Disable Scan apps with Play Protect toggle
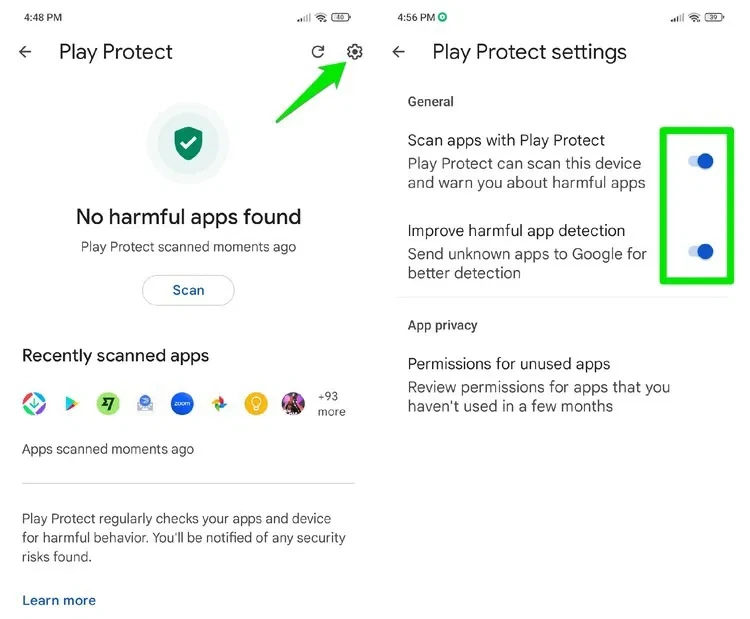Image resolution: width=750 pixels, height=619 pixels. (x=701, y=162)
